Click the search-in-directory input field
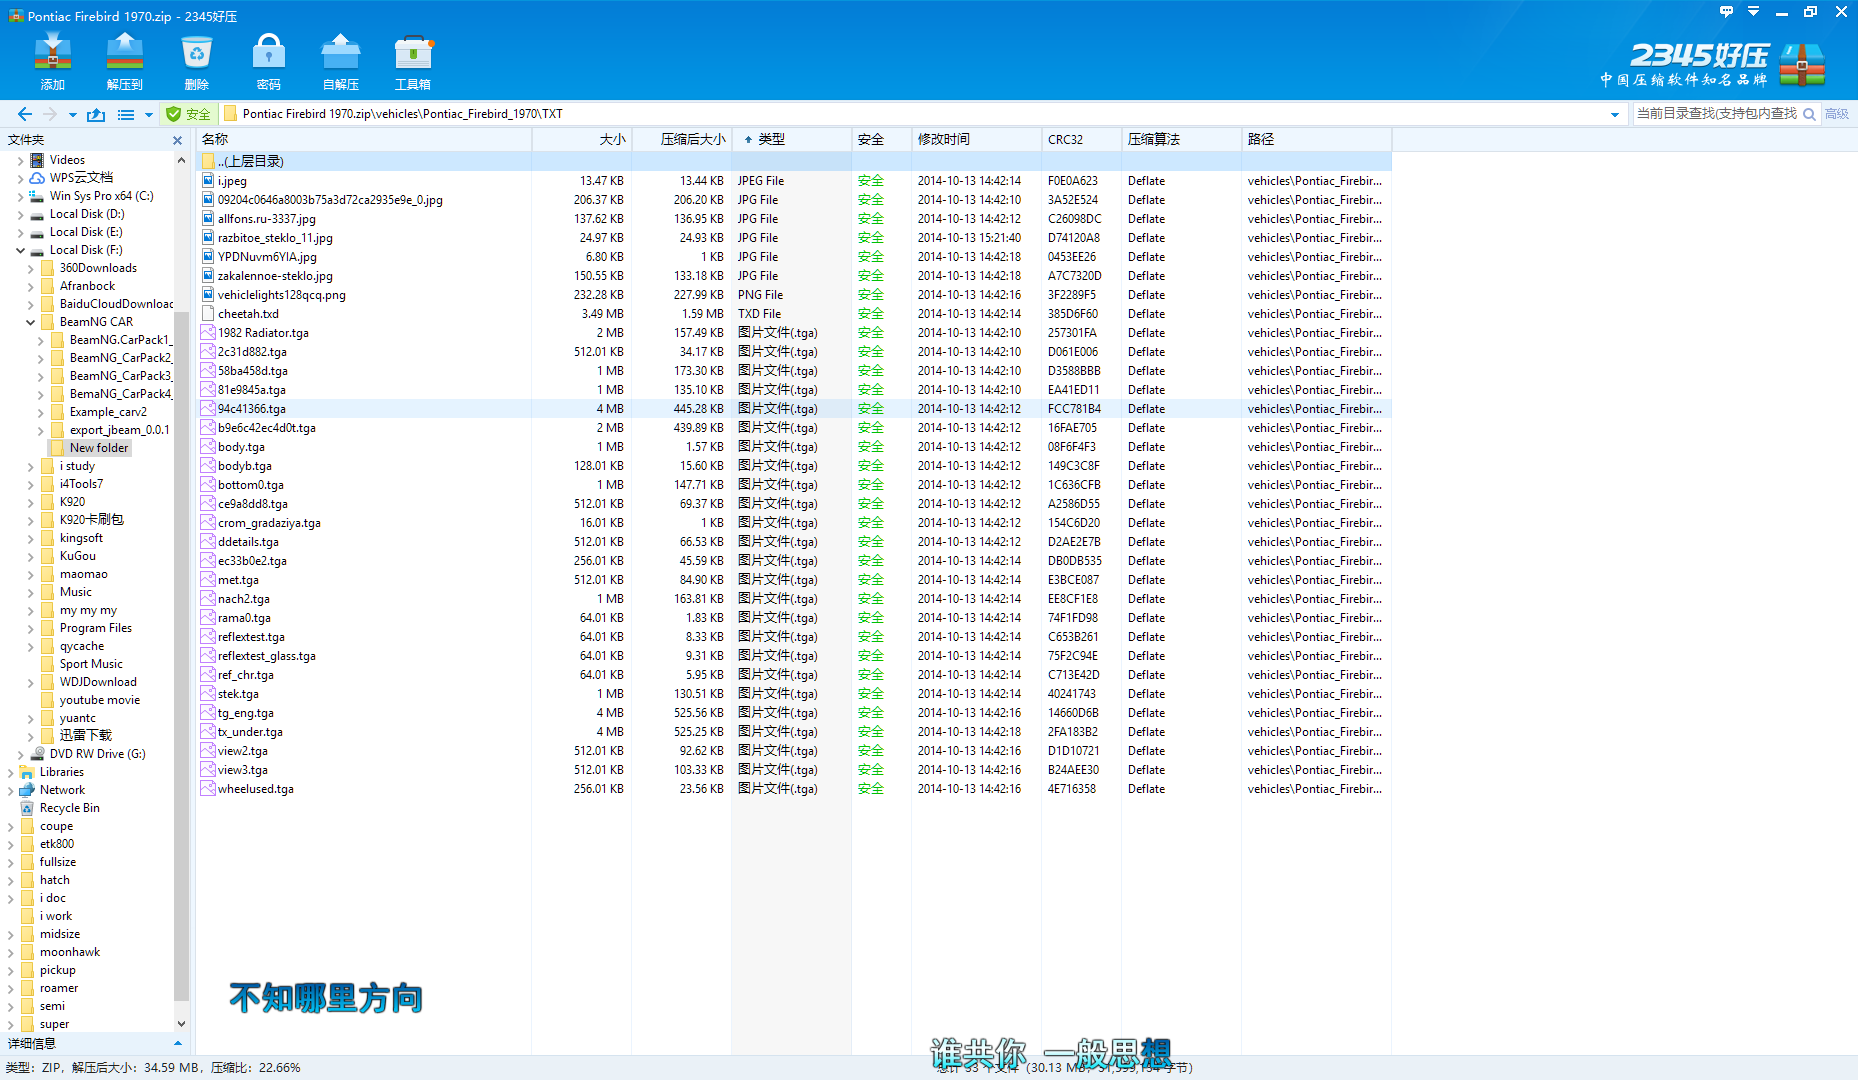 [x=1716, y=114]
